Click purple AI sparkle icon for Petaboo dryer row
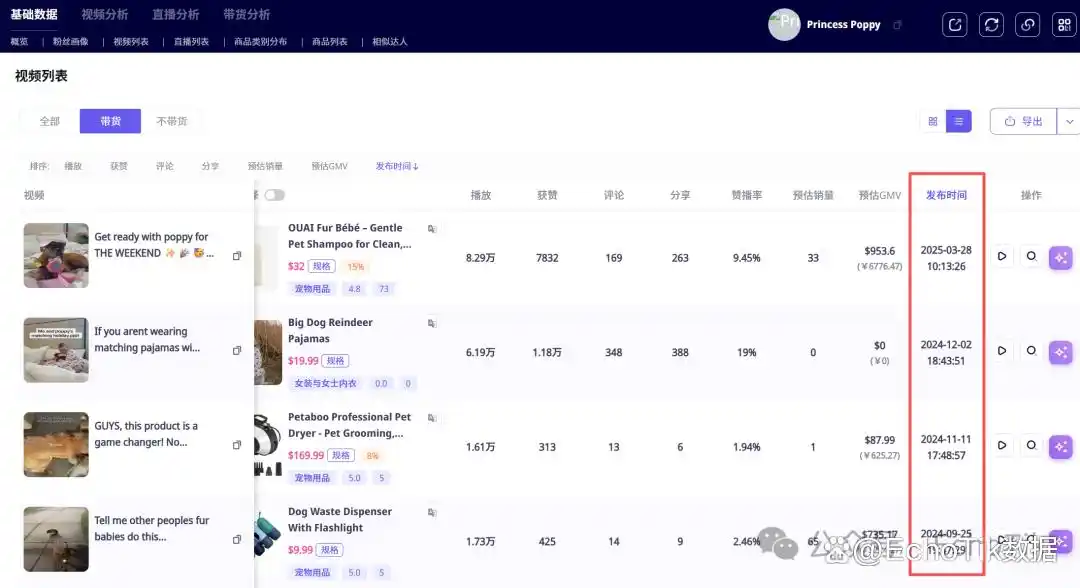Viewport: 1080px width, 588px height. point(1061,446)
